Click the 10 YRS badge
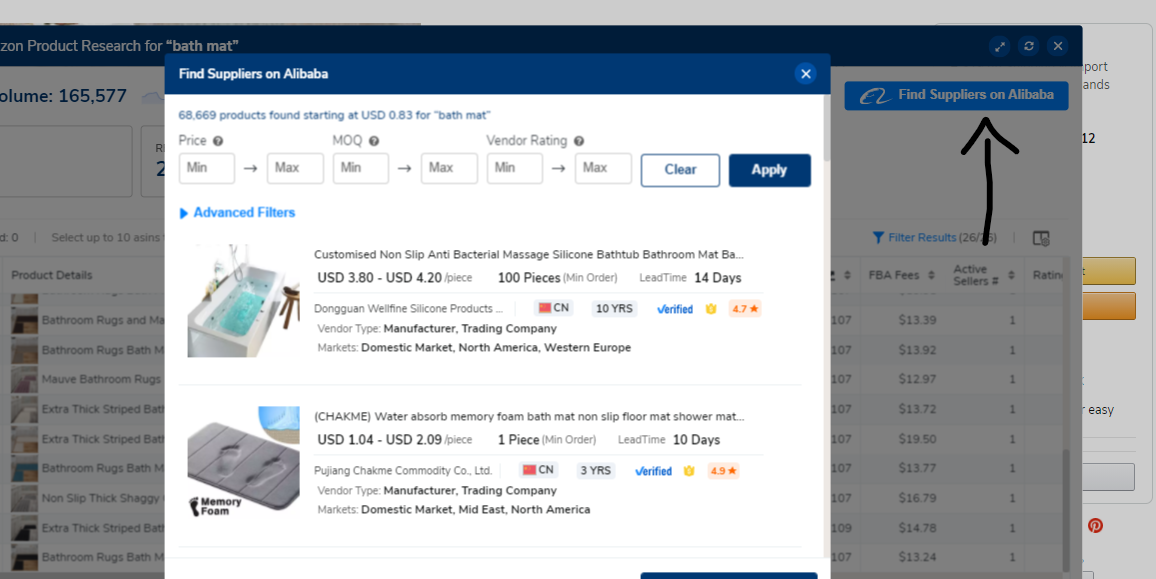 (x=614, y=308)
